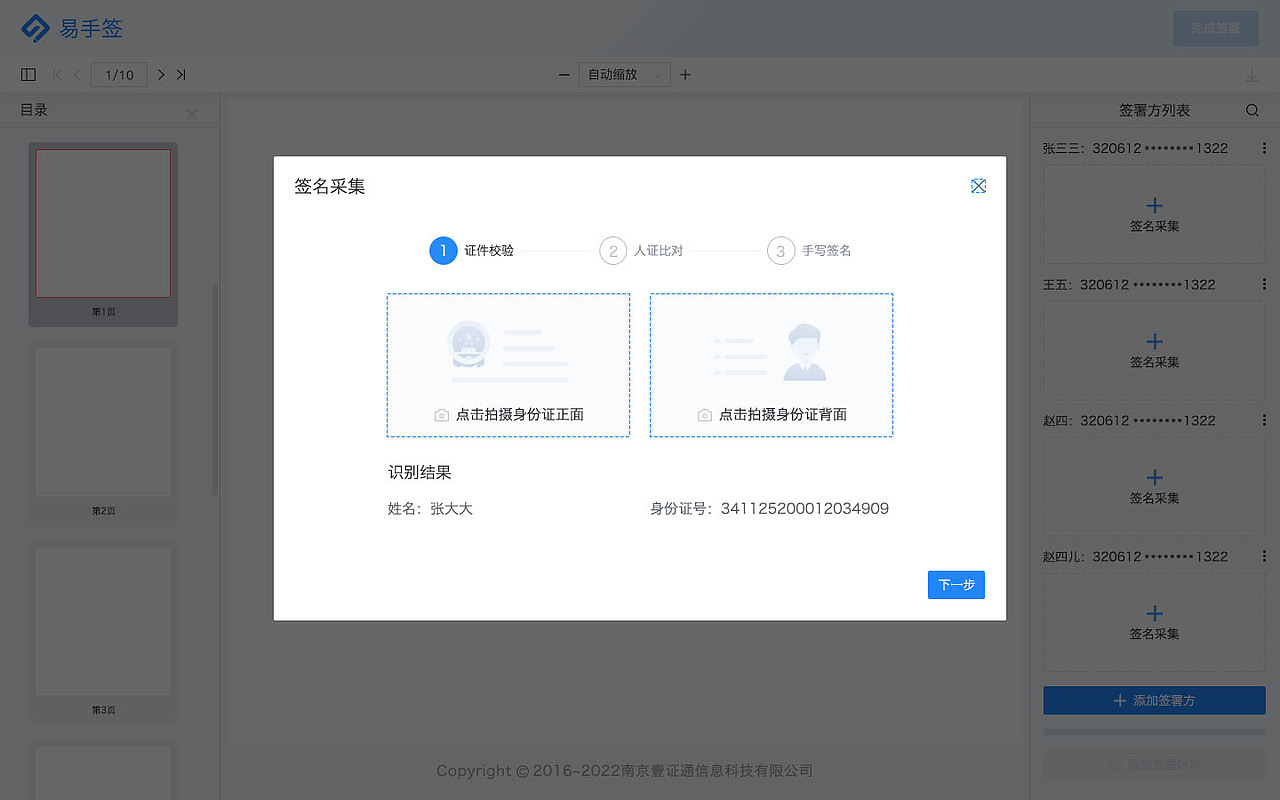The height and width of the screenshot is (800, 1280).
Task: Click the page number input showing 1/10
Action: click(x=119, y=74)
